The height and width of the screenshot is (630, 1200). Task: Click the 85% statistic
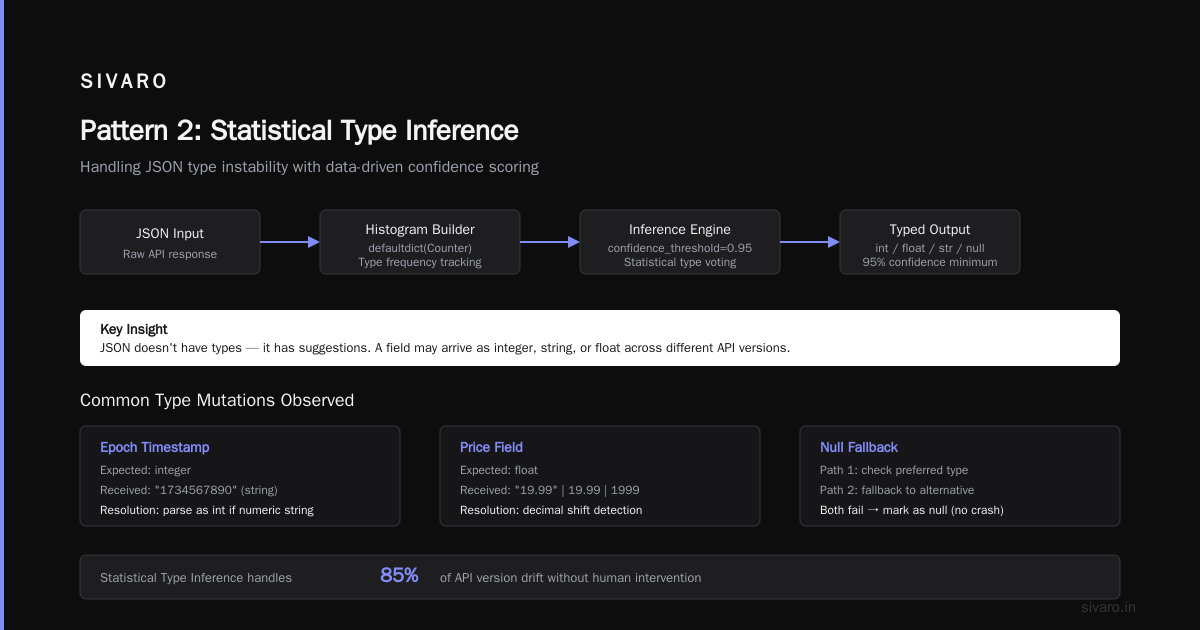(x=399, y=576)
